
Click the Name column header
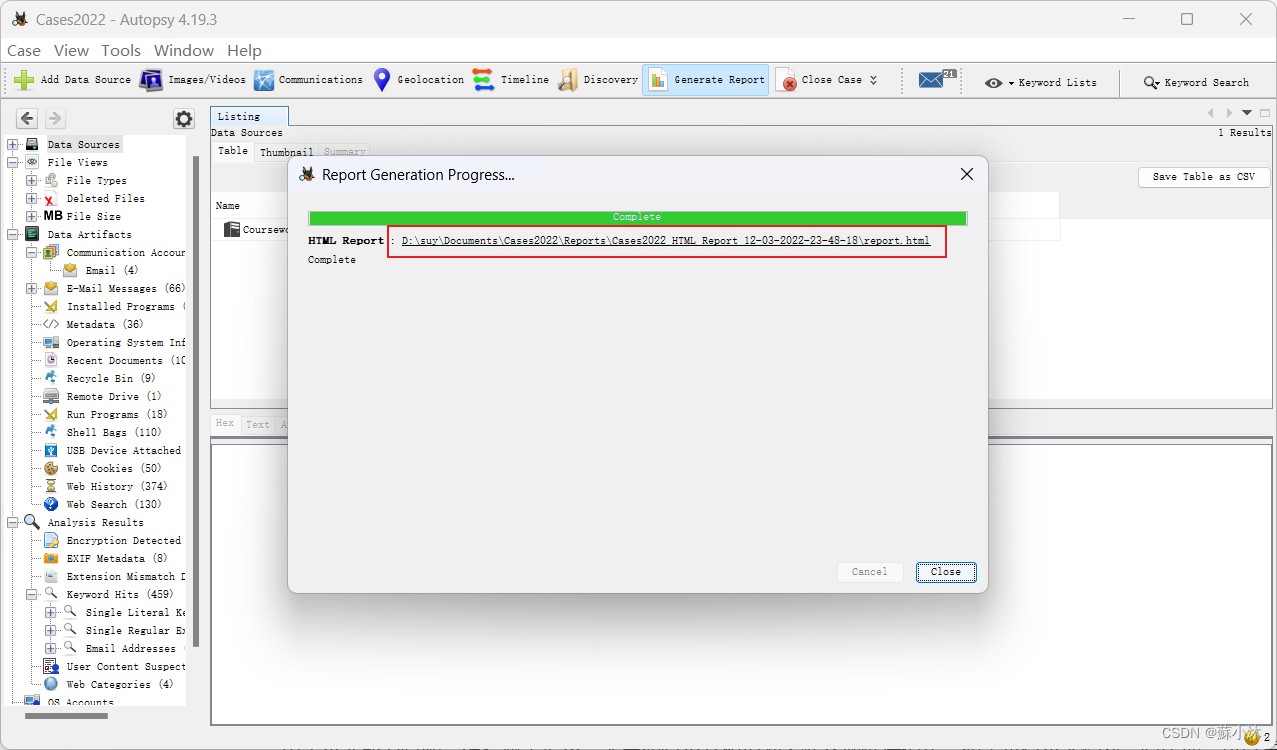pyautogui.click(x=228, y=205)
